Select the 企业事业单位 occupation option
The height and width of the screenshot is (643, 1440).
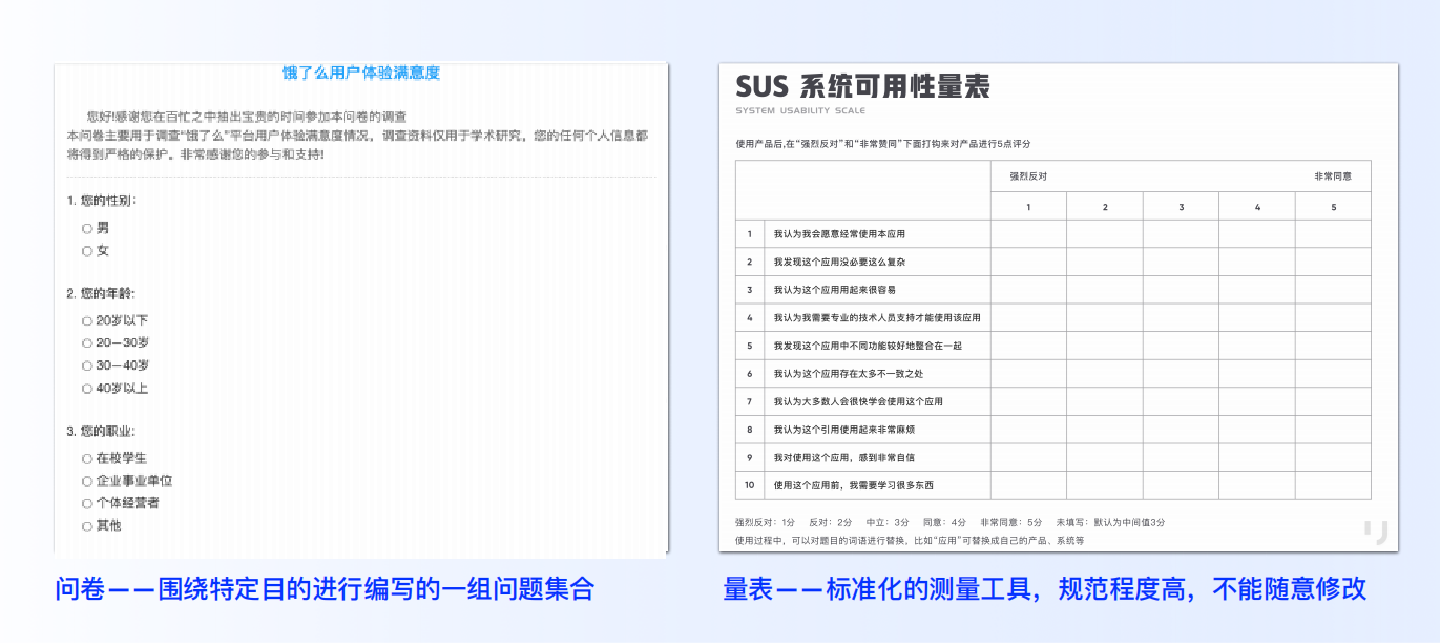pyautogui.click(x=88, y=481)
